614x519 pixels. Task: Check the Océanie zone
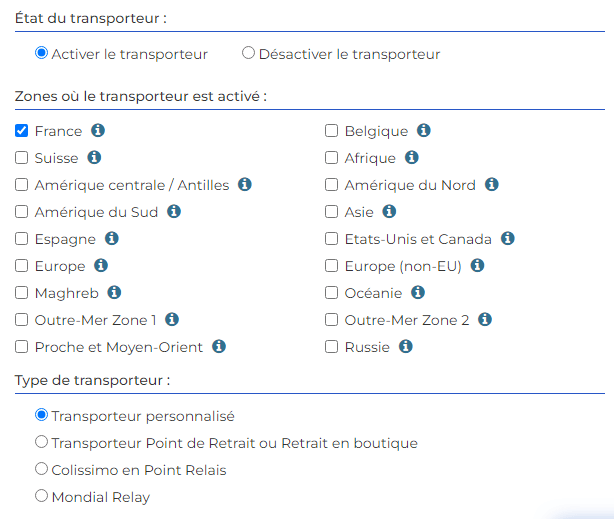[x=332, y=293]
